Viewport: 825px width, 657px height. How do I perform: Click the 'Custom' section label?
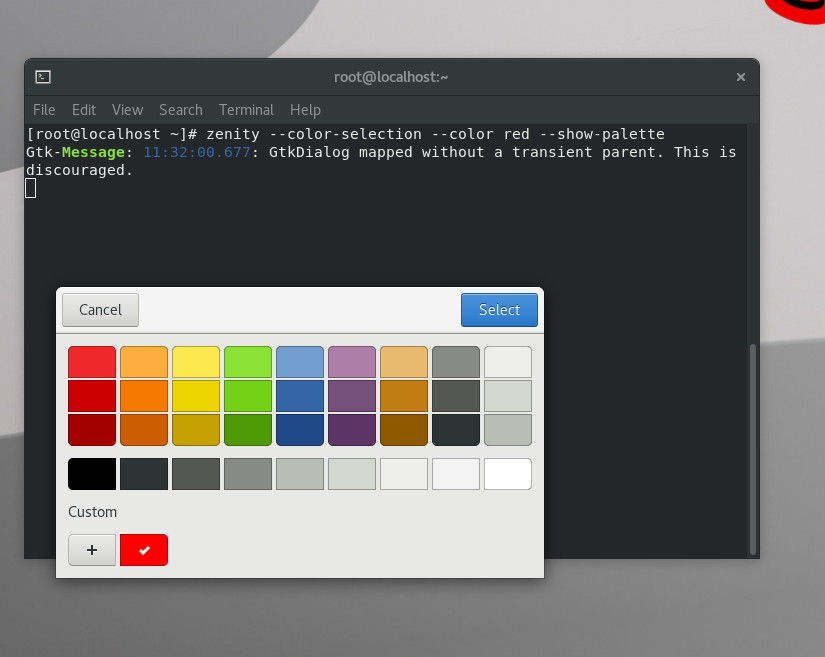(93, 512)
